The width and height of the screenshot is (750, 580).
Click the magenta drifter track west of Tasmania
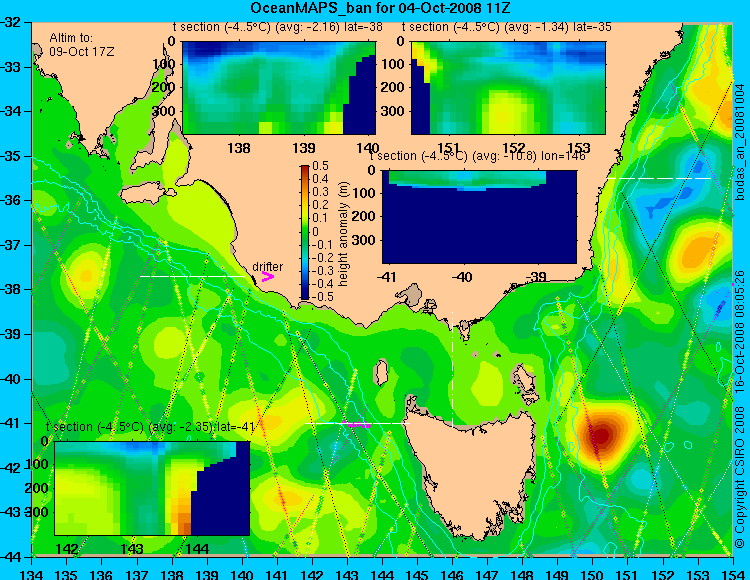(356, 425)
